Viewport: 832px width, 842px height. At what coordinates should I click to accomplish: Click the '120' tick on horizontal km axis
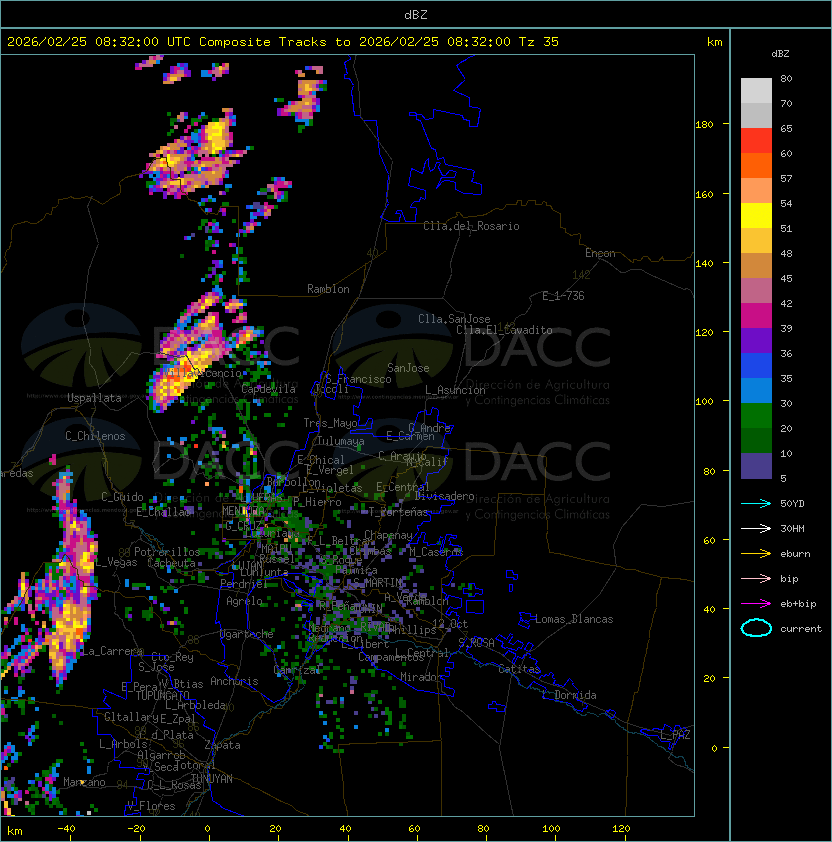tap(621, 829)
